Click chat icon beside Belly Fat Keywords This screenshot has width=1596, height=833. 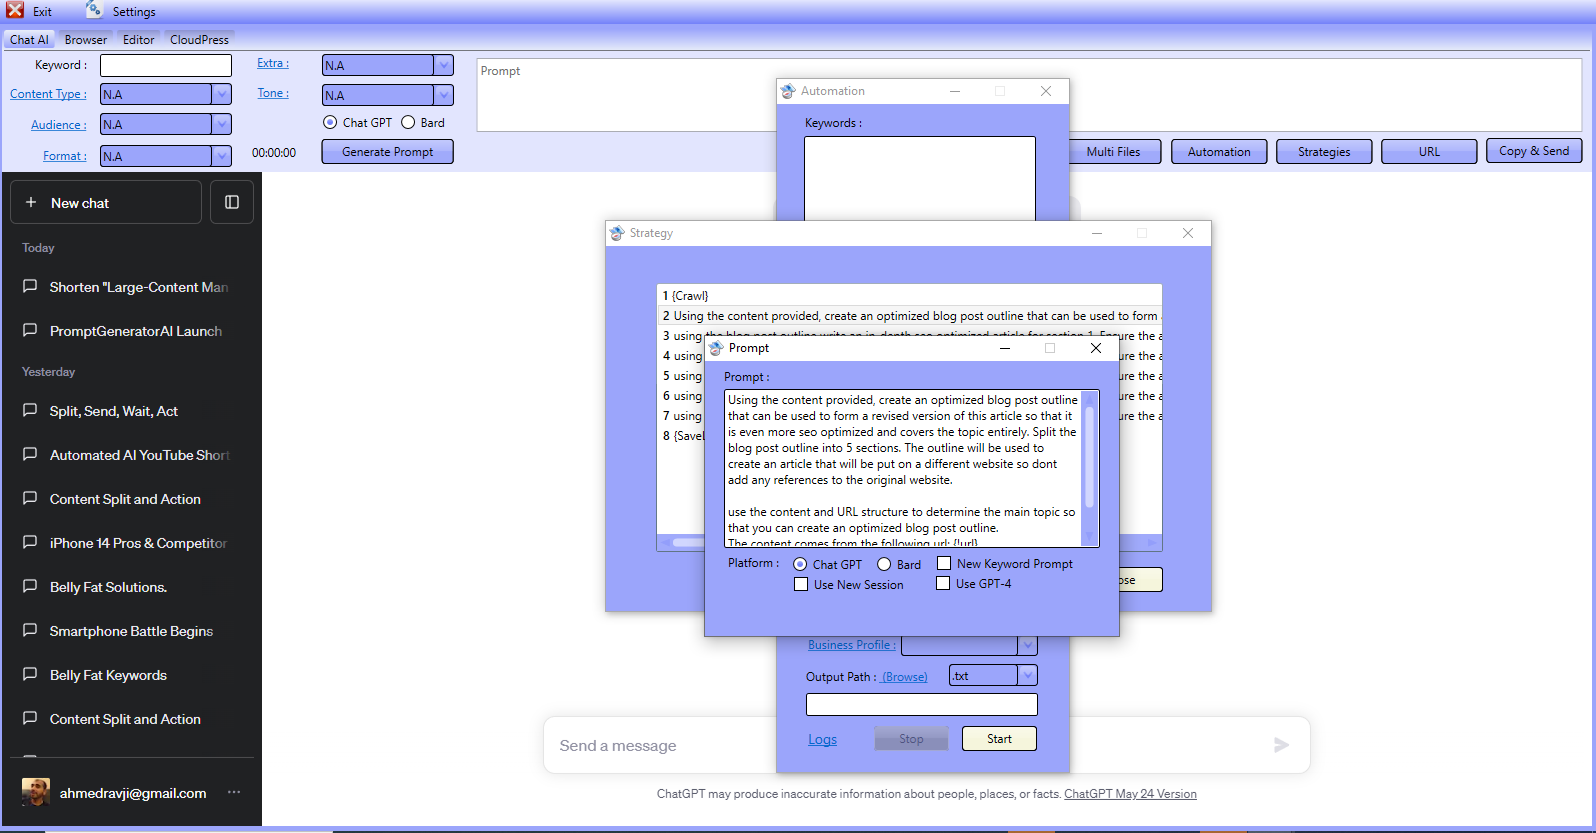pyautogui.click(x=30, y=674)
